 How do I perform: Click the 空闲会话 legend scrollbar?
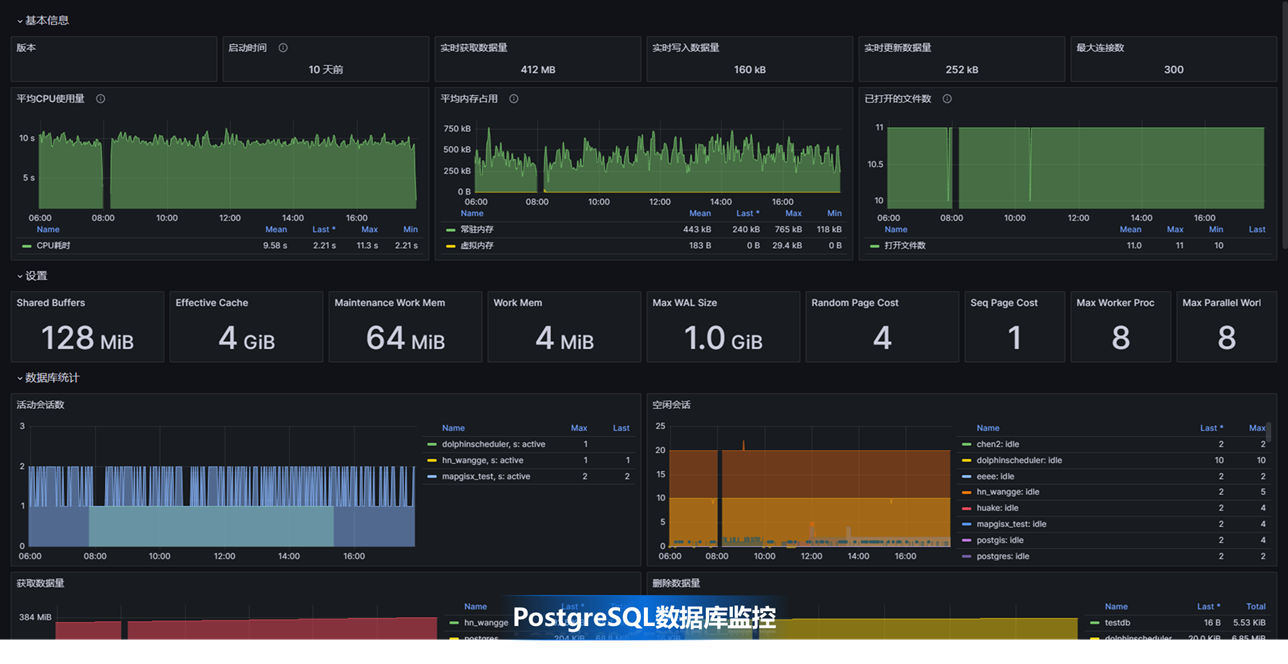tap(1270, 432)
